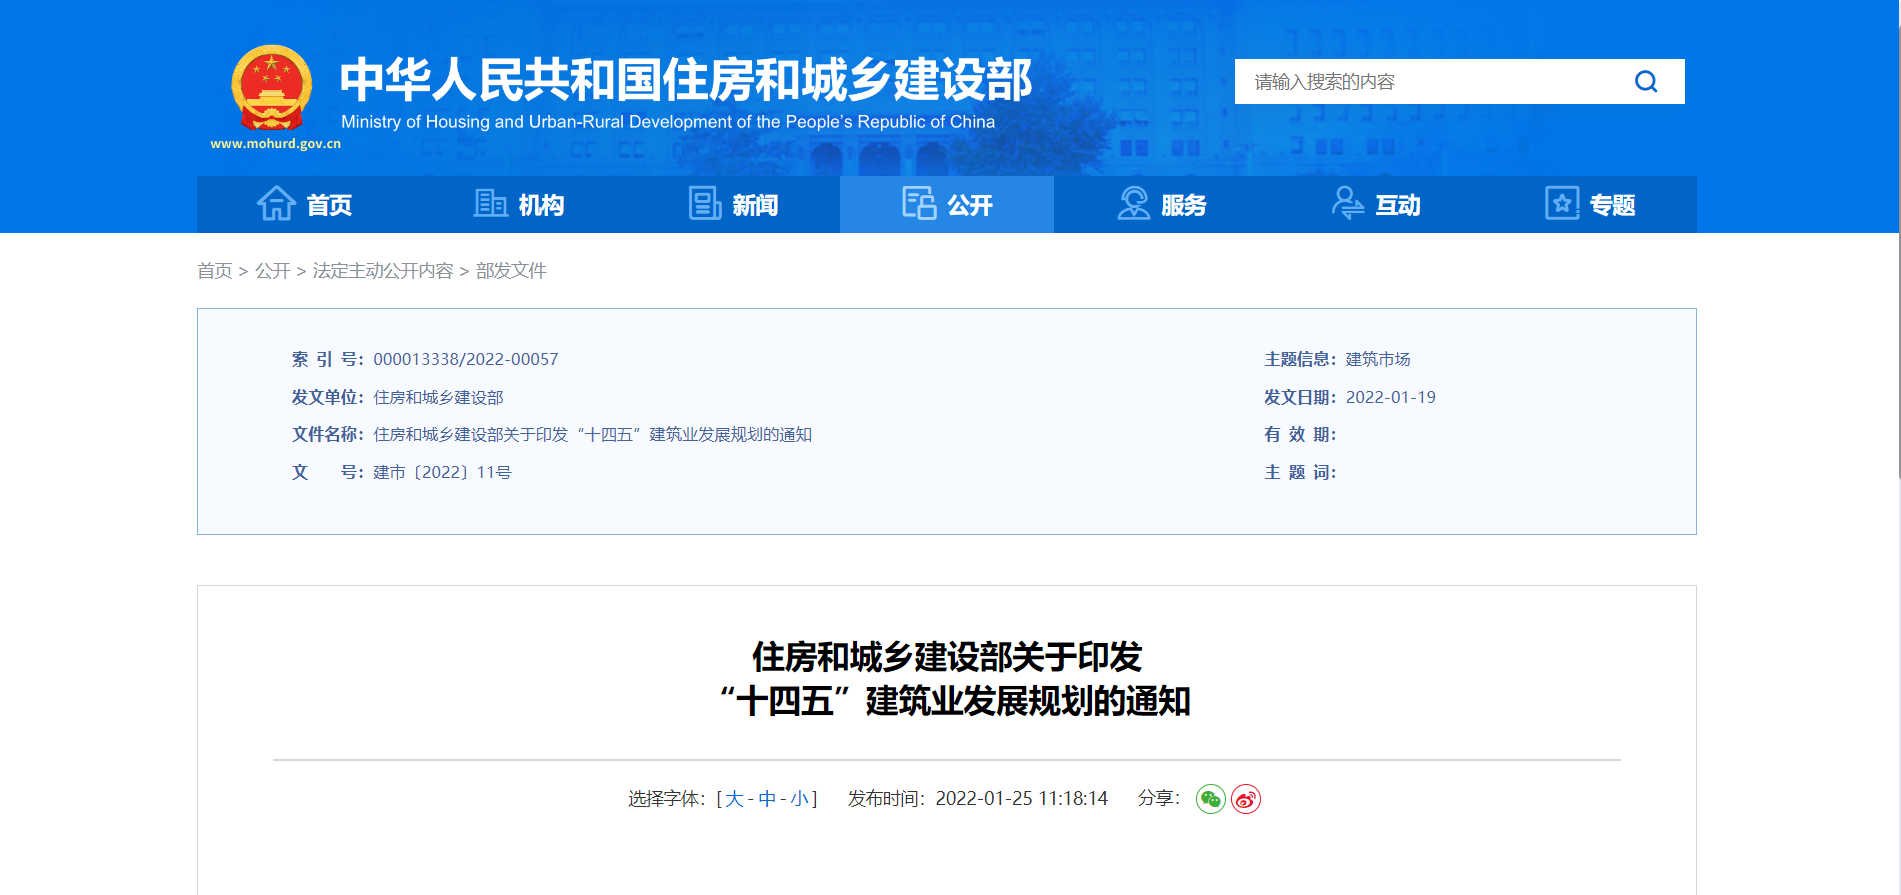Open 部发文件 breadcrumb link
1901x895 pixels.
point(511,271)
